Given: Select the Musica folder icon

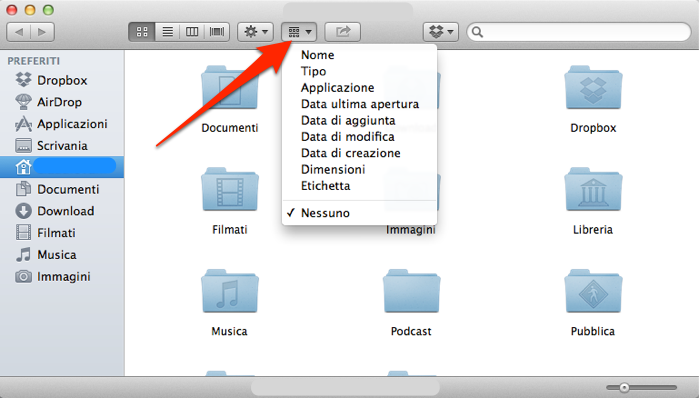Looking at the screenshot, I should (x=230, y=291).
